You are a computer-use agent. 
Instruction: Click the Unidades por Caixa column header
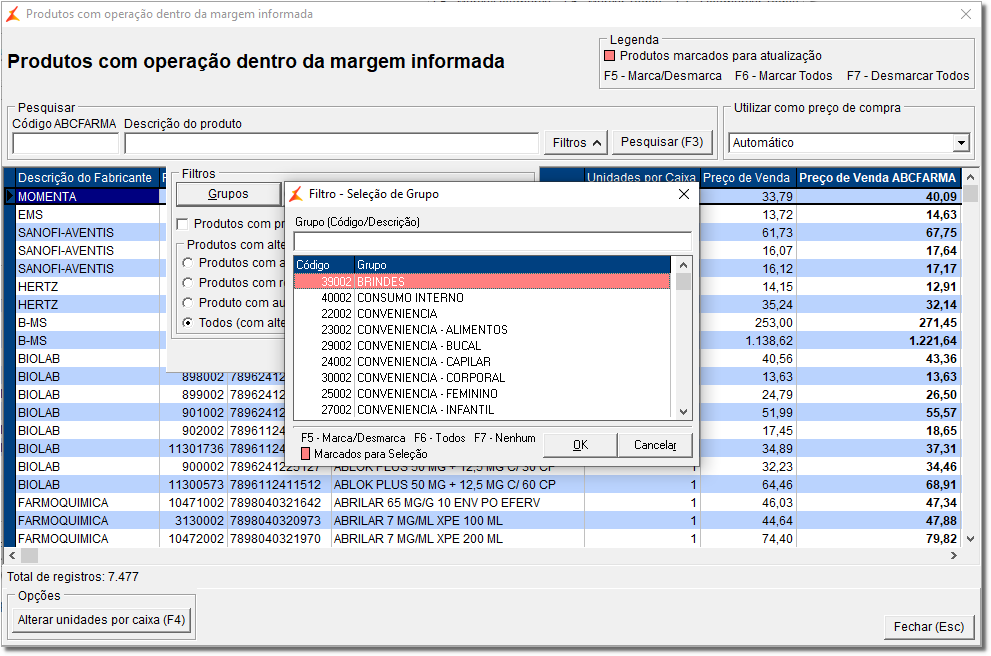[x=641, y=178]
